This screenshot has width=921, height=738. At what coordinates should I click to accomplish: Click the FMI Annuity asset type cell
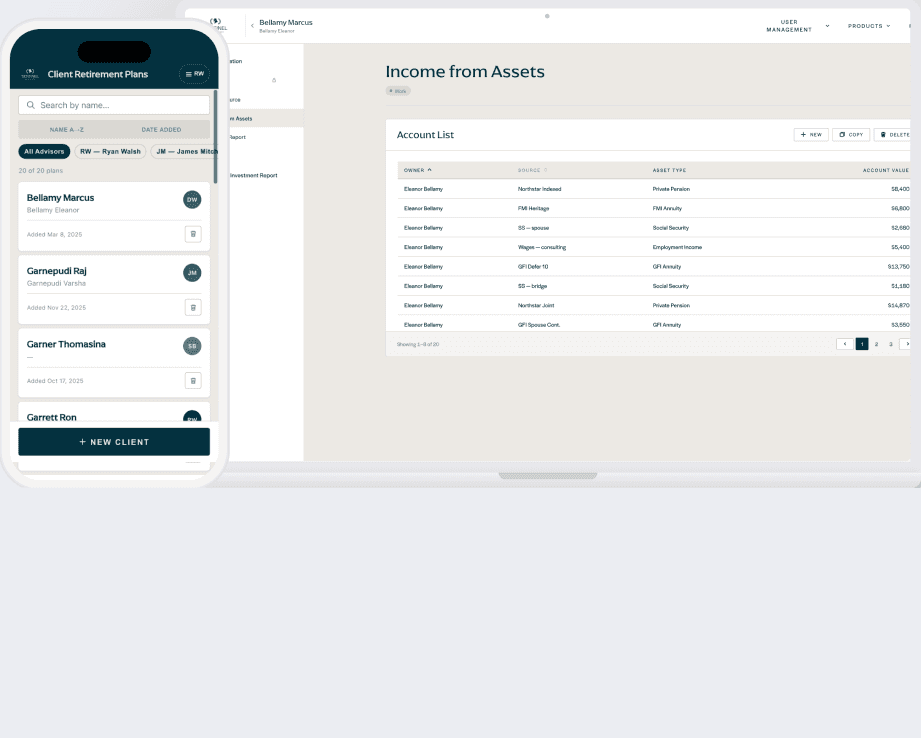coord(667,209)
